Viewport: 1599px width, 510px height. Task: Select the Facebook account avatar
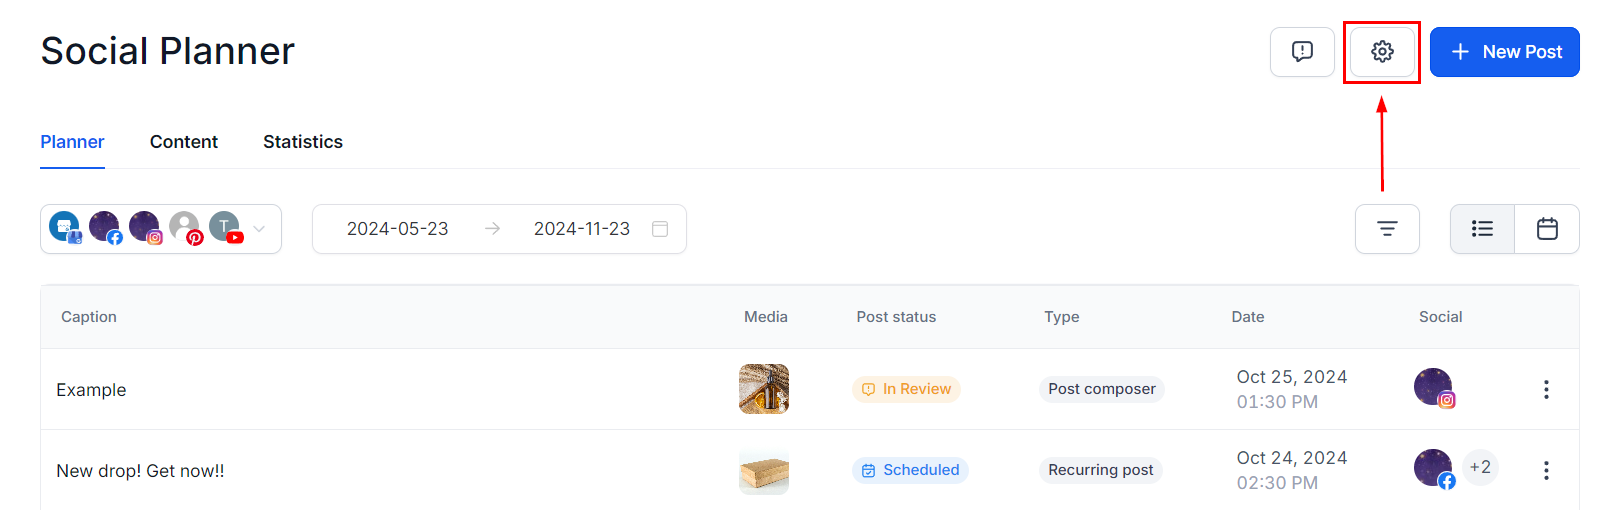(105, 228)
